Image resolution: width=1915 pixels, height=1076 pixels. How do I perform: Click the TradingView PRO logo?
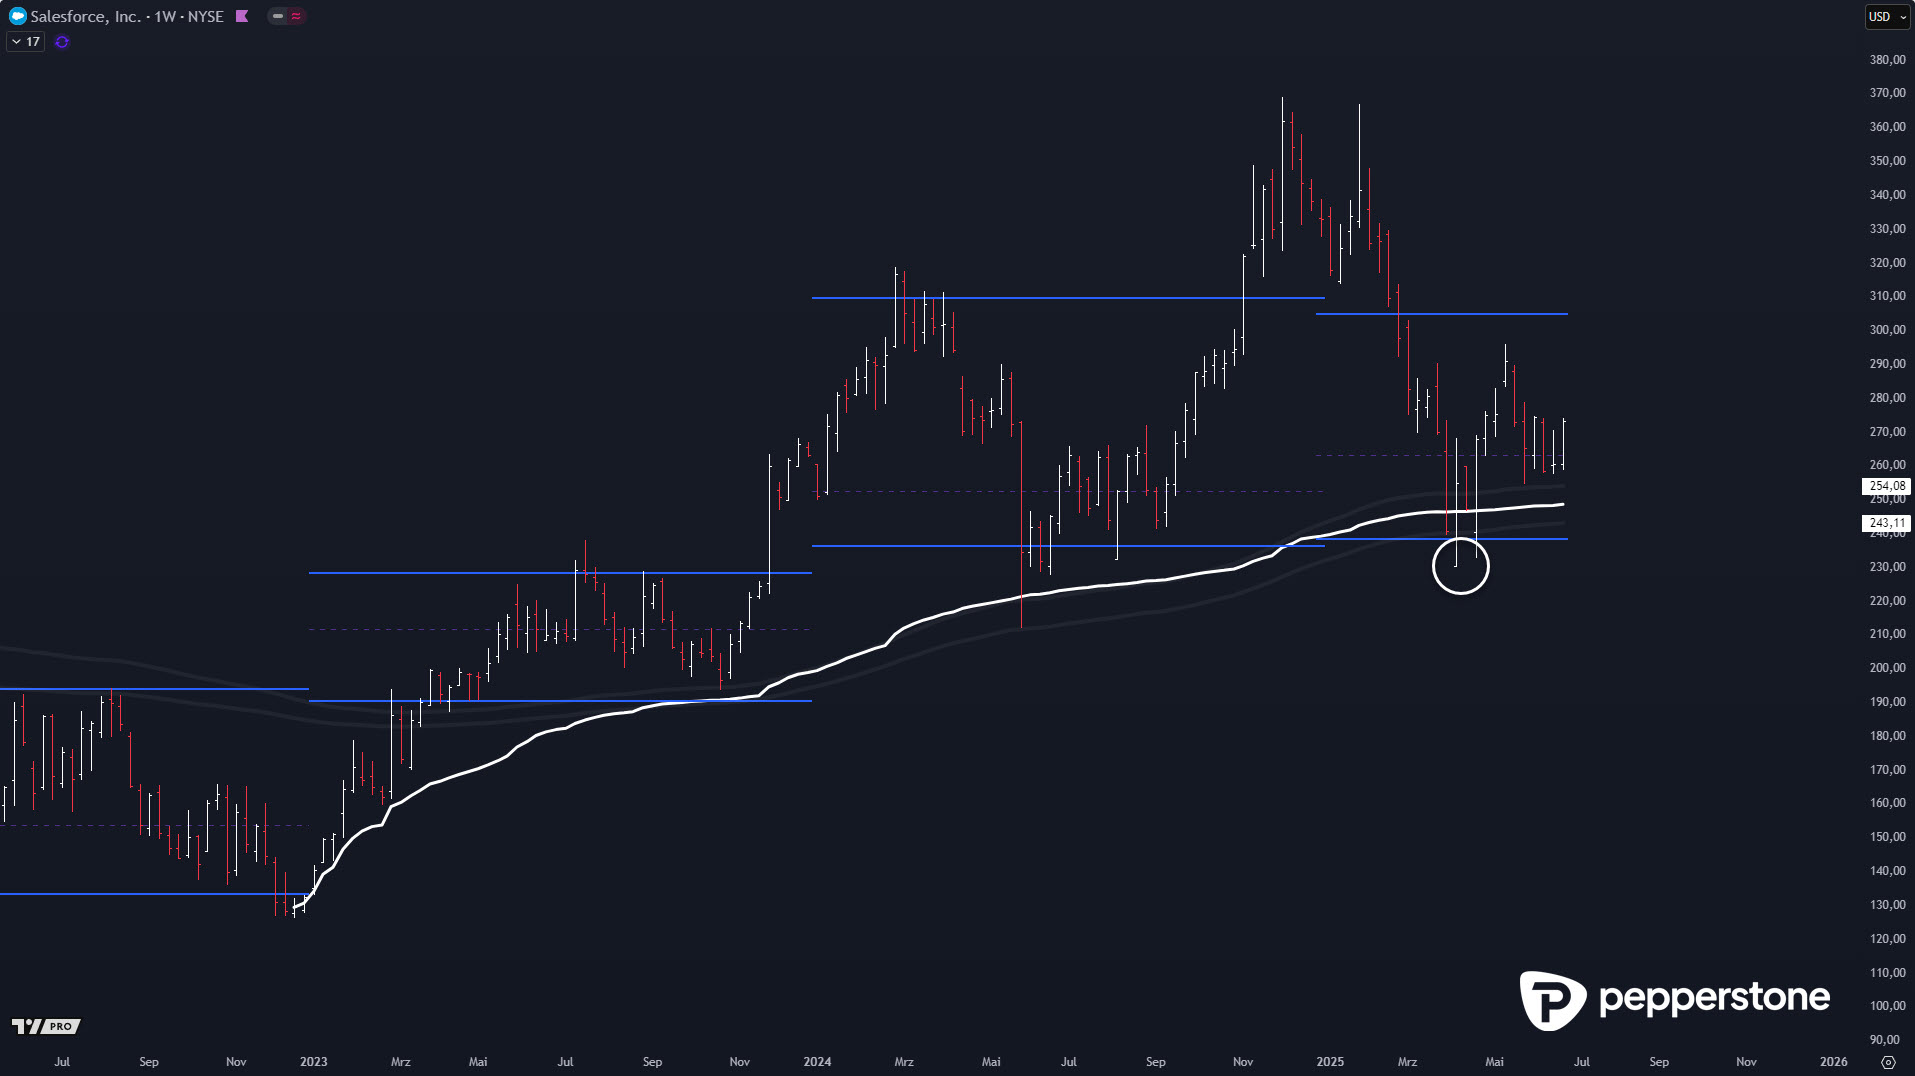(x=46, y=1026)
